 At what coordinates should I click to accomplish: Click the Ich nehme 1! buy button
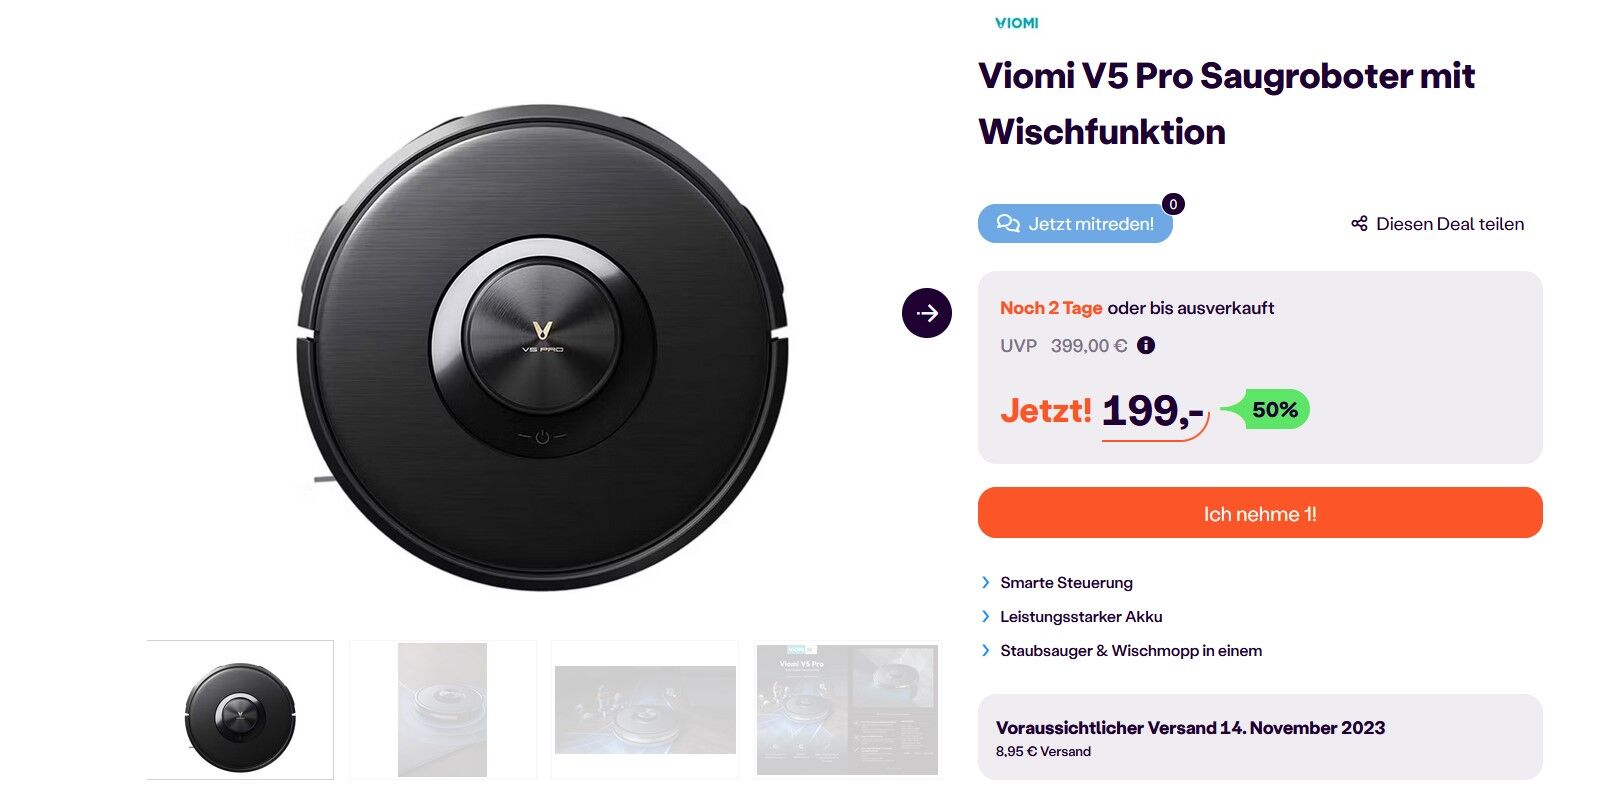tap(1260, 513)
